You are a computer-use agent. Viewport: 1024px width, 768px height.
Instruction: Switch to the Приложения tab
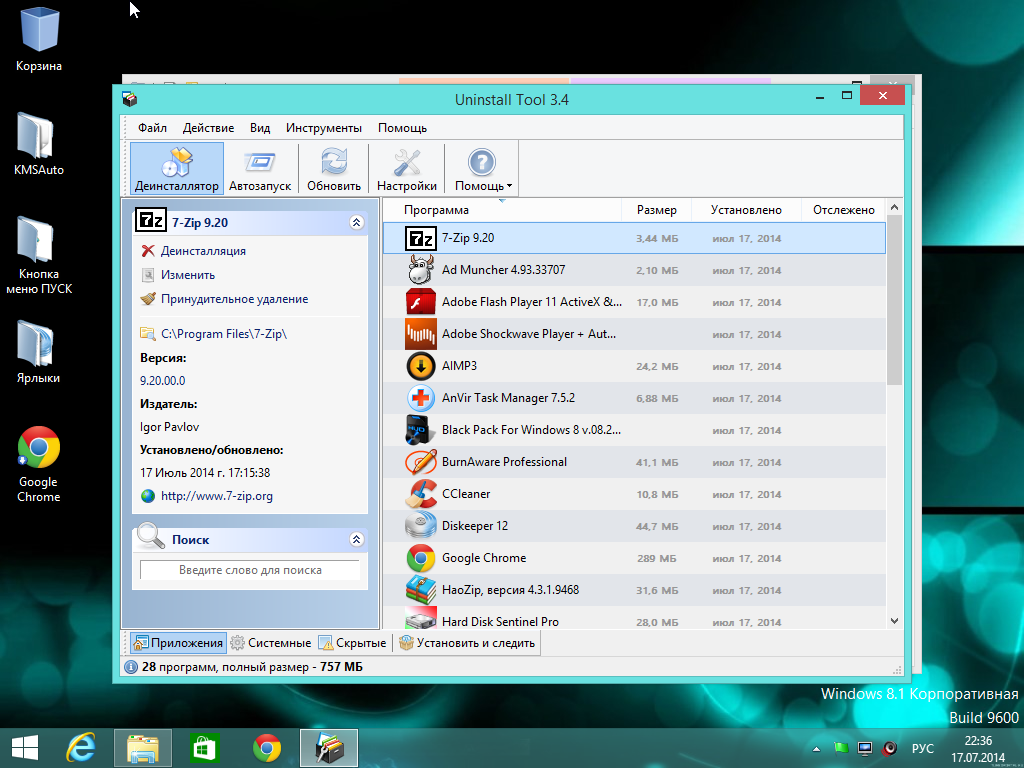[x=178, y=643]
